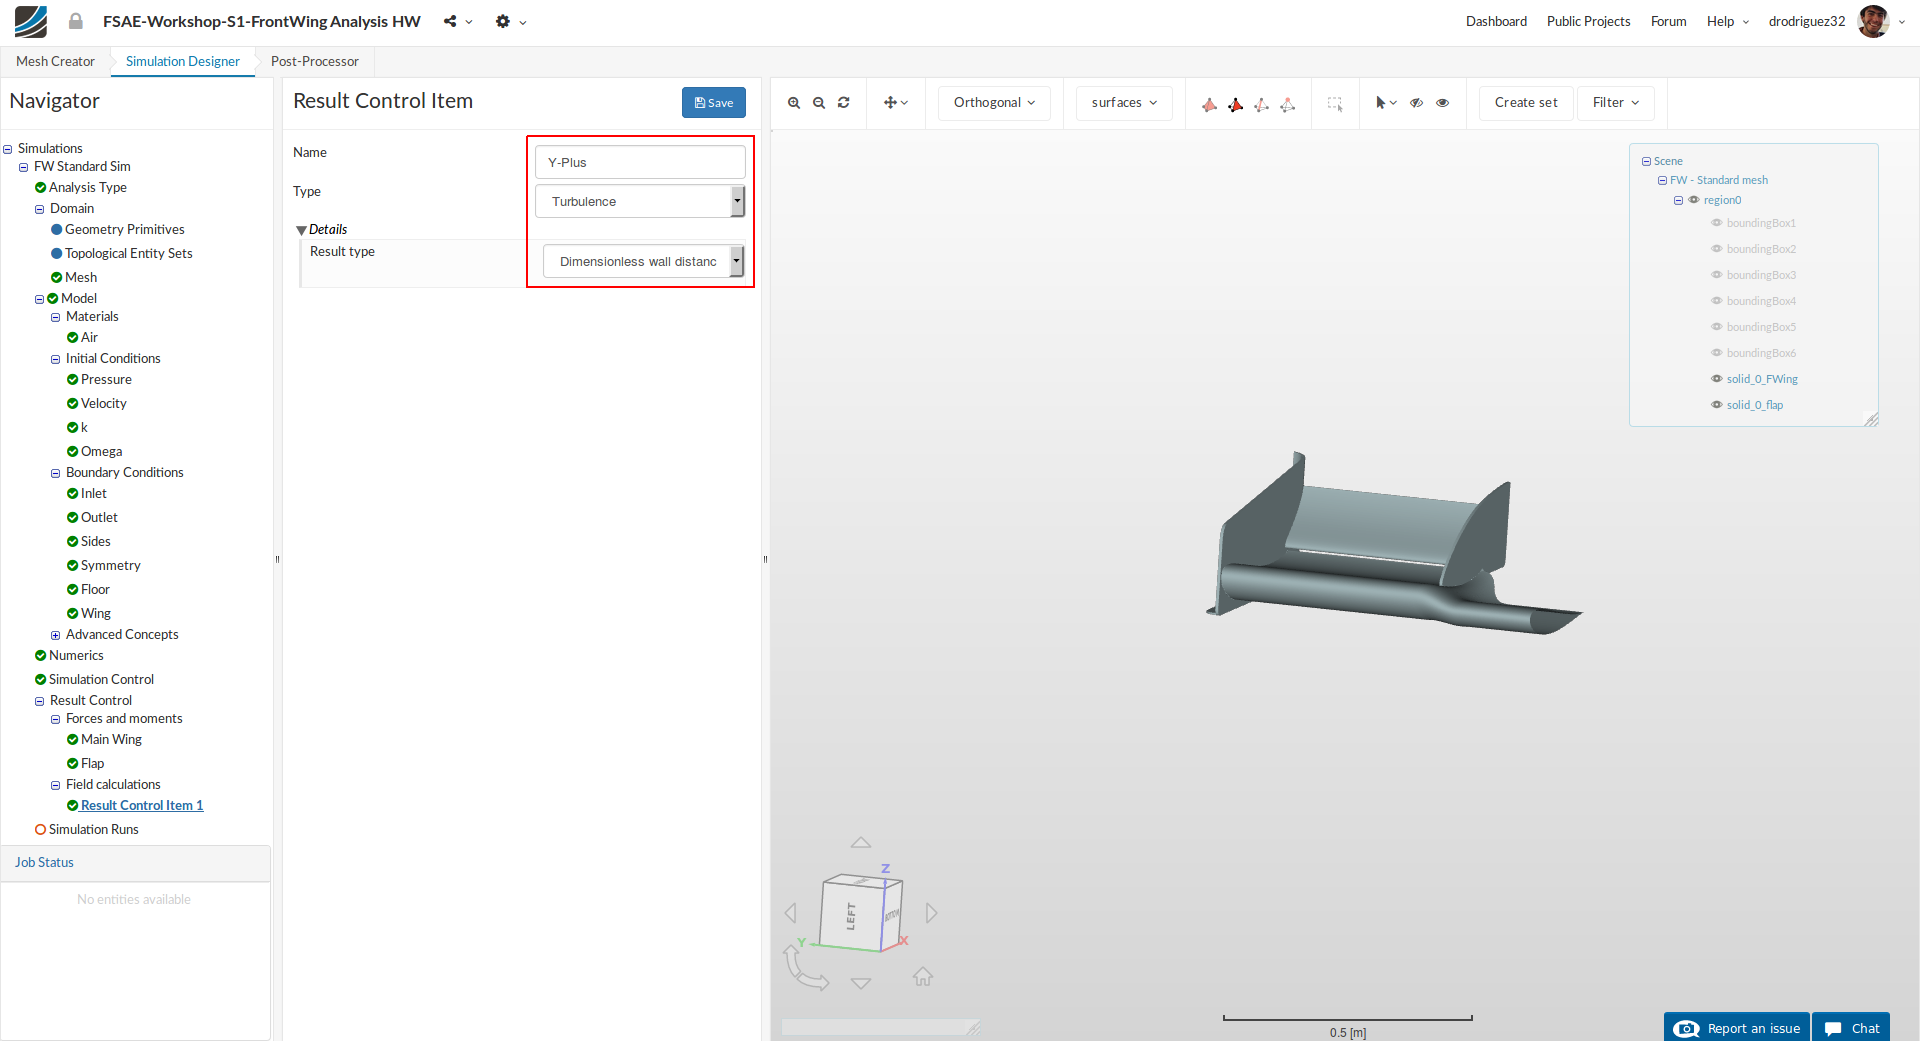Image resolution: width=1920 pixels, height=1041 pixels.
Task: Click the right arrow beside orientation cube
Action: click(x=932, y=913)
